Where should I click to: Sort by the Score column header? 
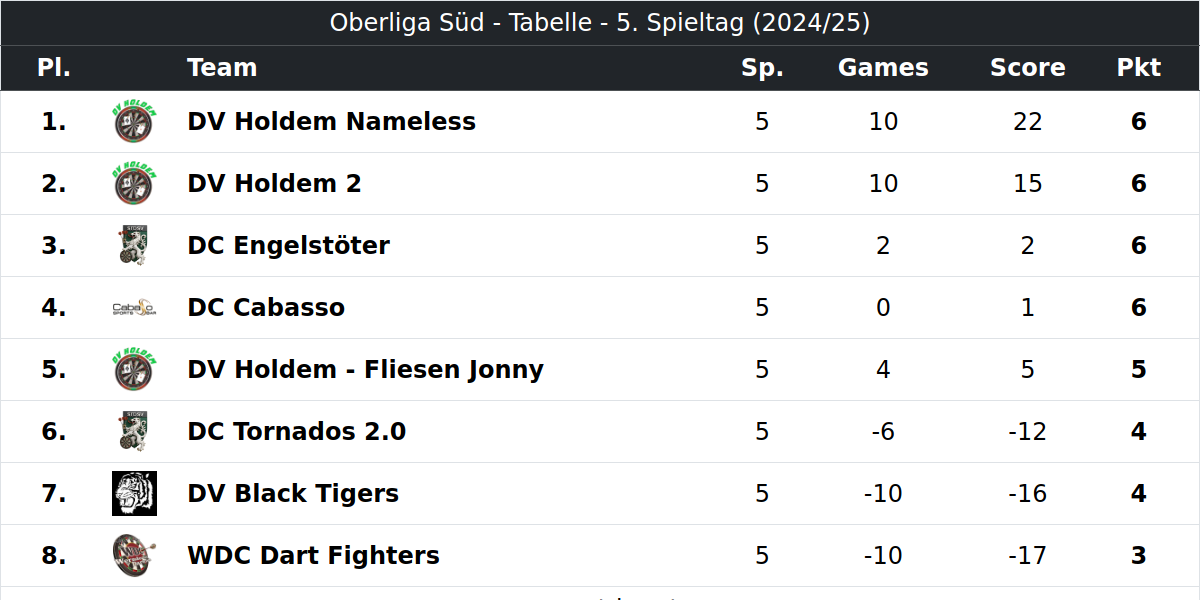point(1027,68)
